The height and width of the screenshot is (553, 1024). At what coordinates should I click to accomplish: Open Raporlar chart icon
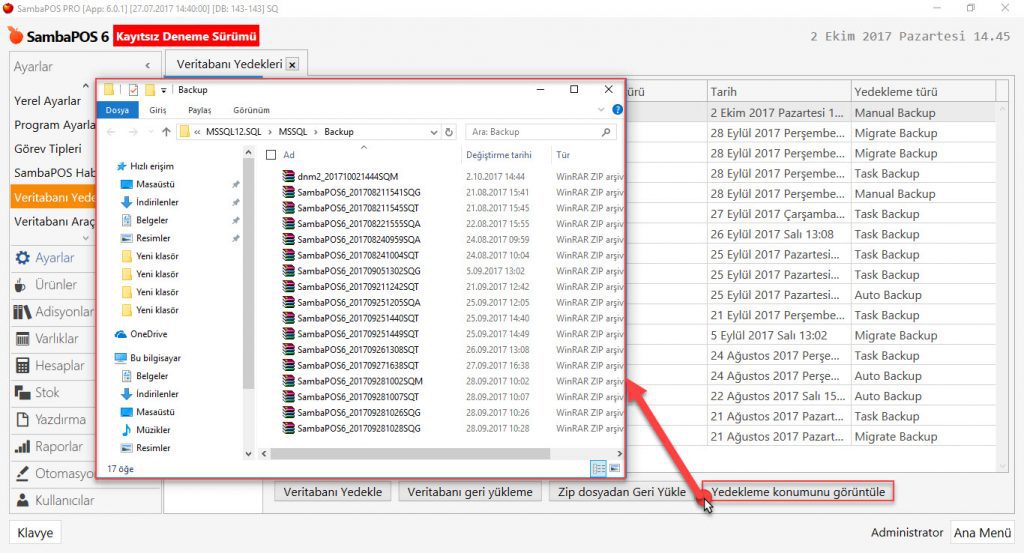click(x=22, y=447)
